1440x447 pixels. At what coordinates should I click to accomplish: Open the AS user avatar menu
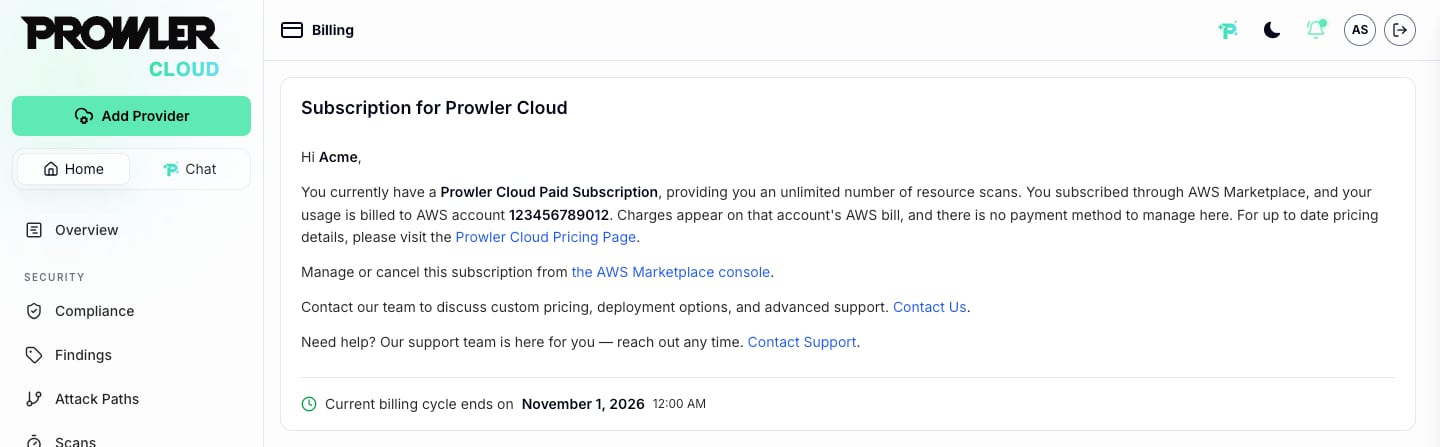(1360, 30)
